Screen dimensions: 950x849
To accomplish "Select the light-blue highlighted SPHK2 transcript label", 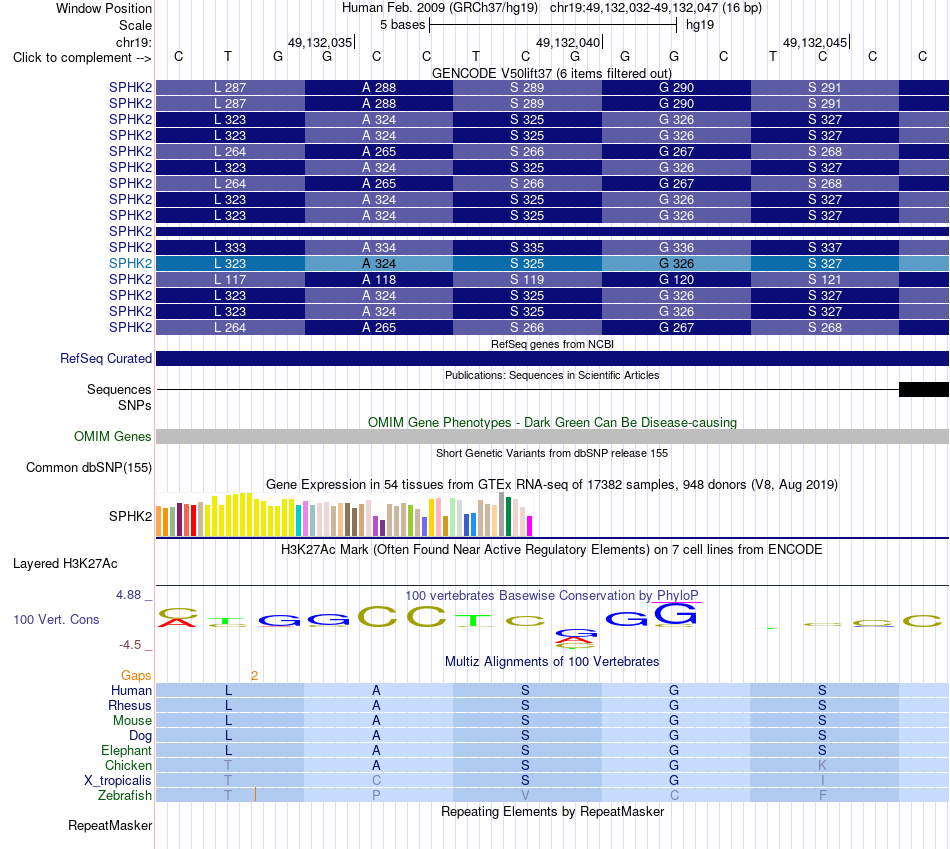I will pyautogui.click(x=130, y=264).
